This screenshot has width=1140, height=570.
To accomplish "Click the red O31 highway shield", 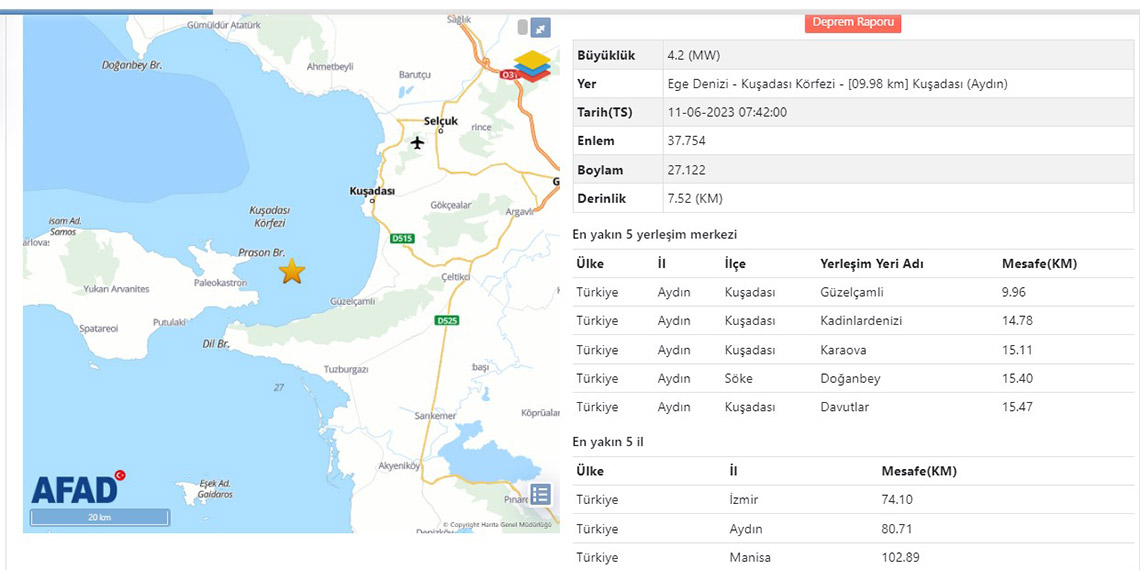I will point(509,74).
